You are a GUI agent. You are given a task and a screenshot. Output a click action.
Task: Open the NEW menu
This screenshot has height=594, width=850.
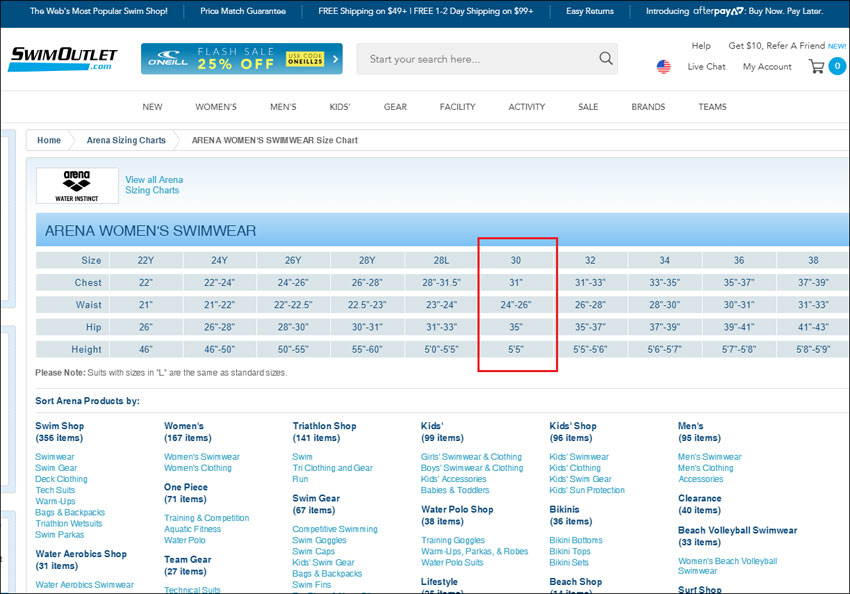(152, 107)
